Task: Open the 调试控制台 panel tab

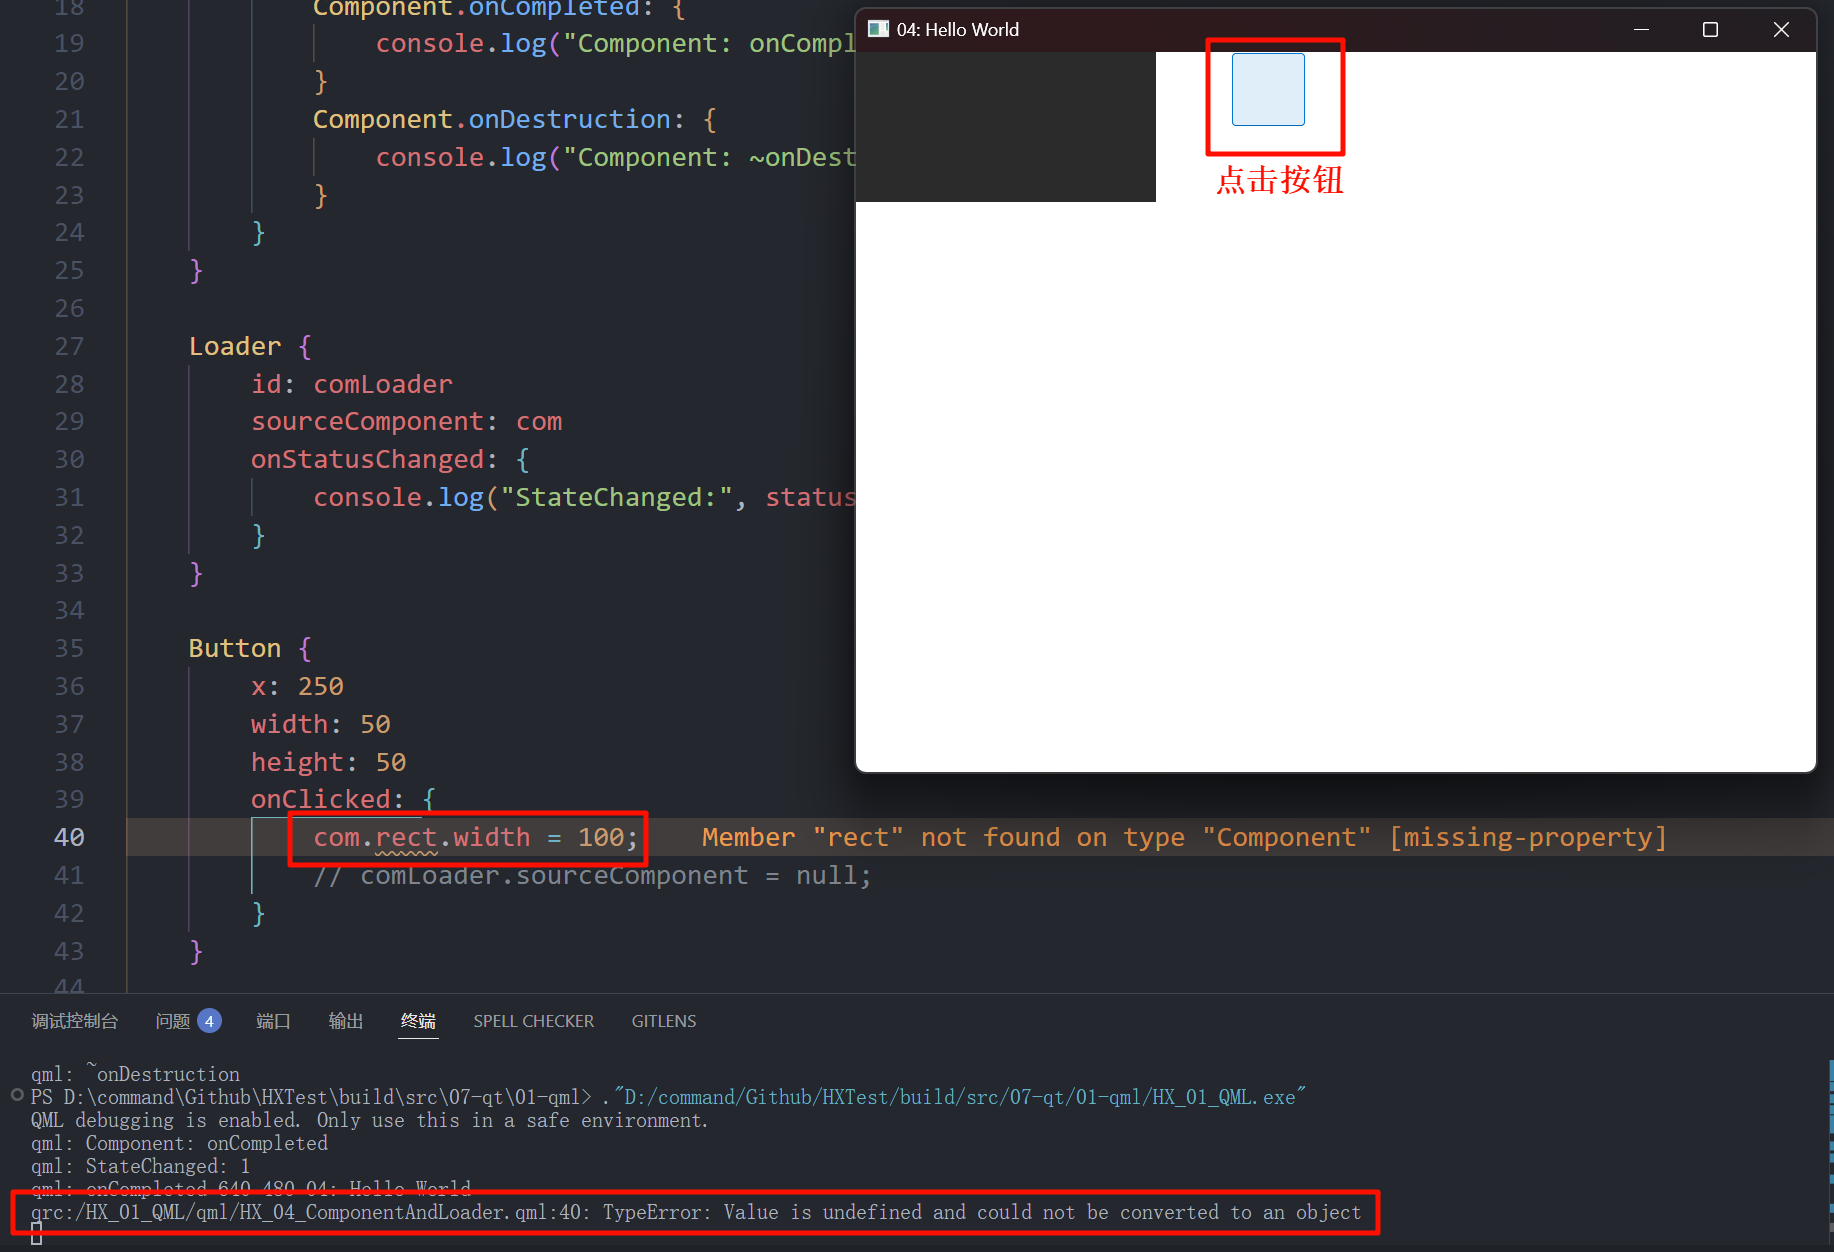Action: point(75,1021)
